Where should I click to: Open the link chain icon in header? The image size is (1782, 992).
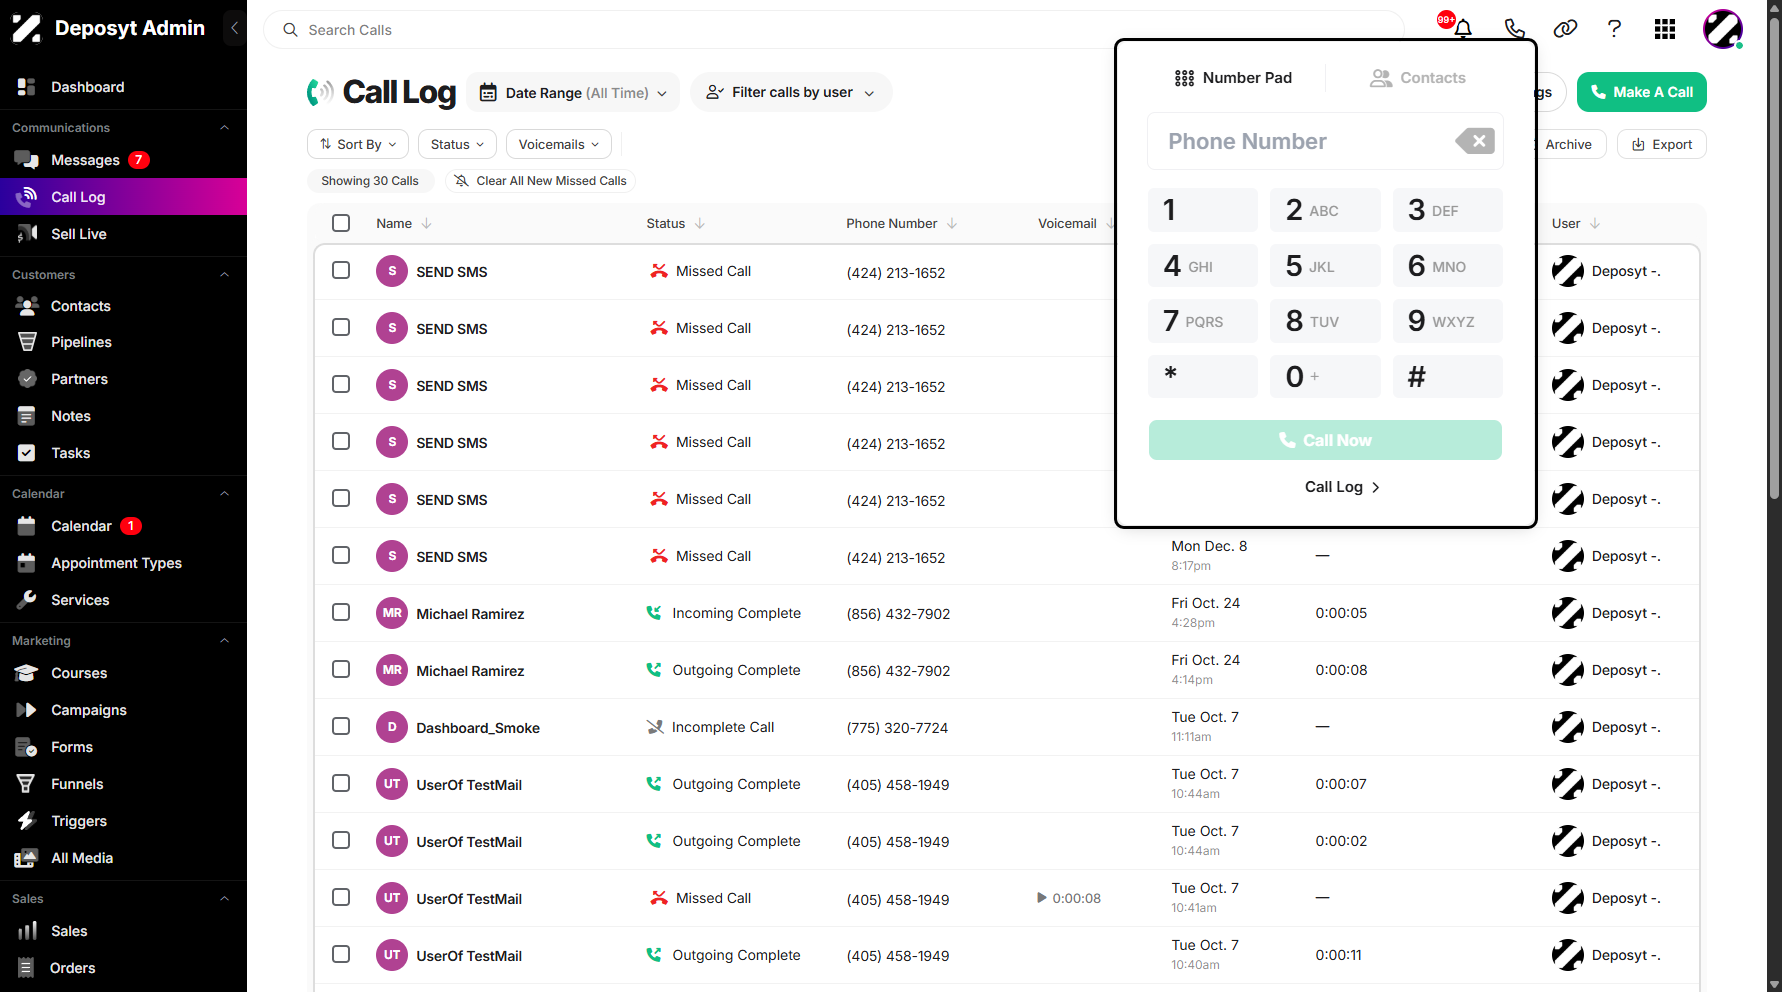click(x=1565, y=29)
